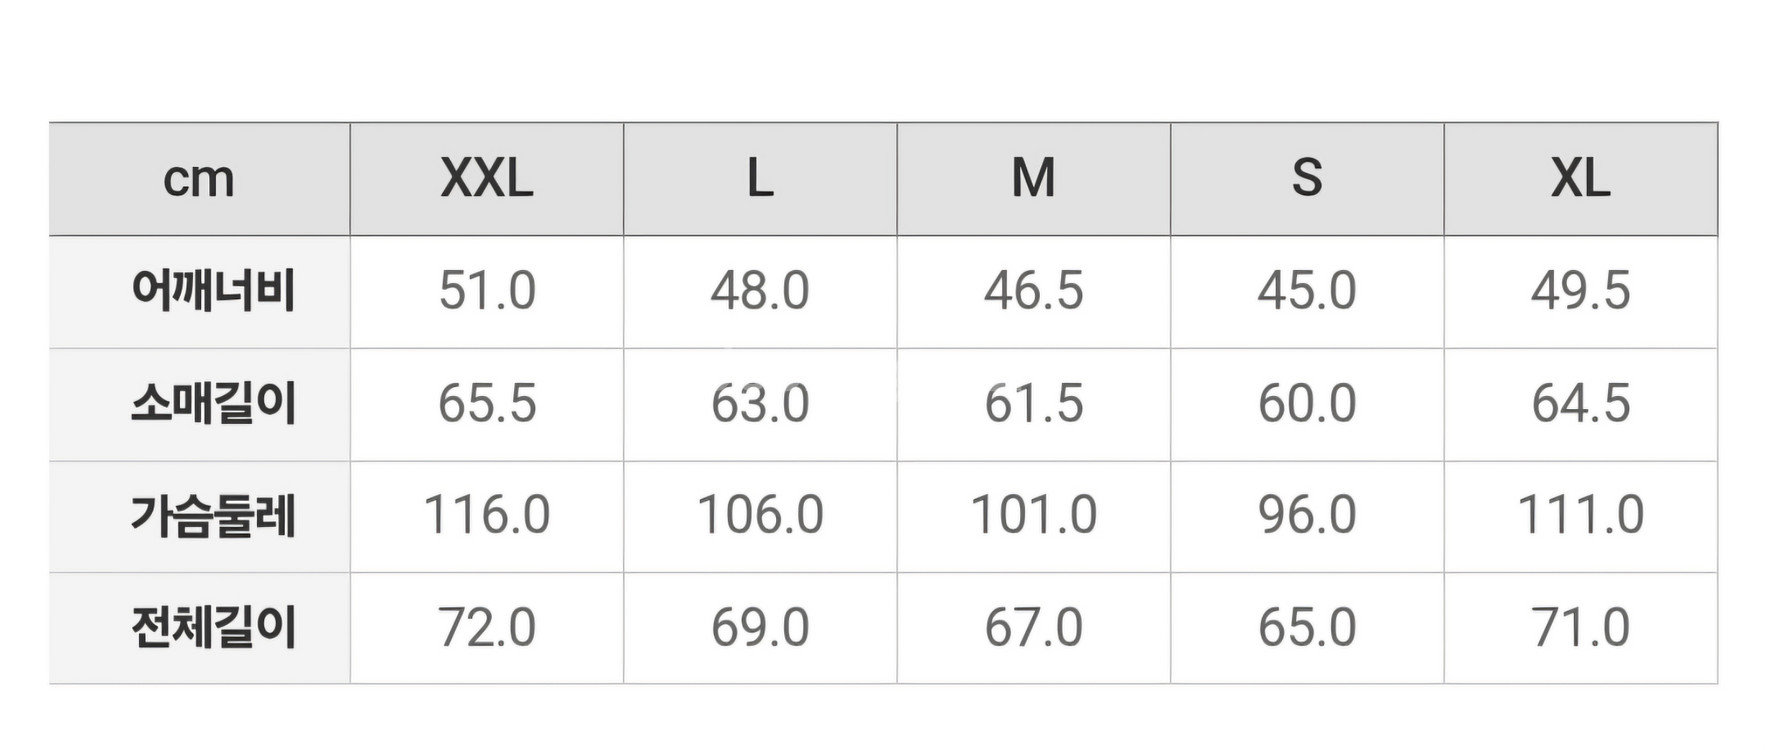Select the 71.0 total length cell
The height and width of the screenshot is (750, 1769).
coord(1580,628)
